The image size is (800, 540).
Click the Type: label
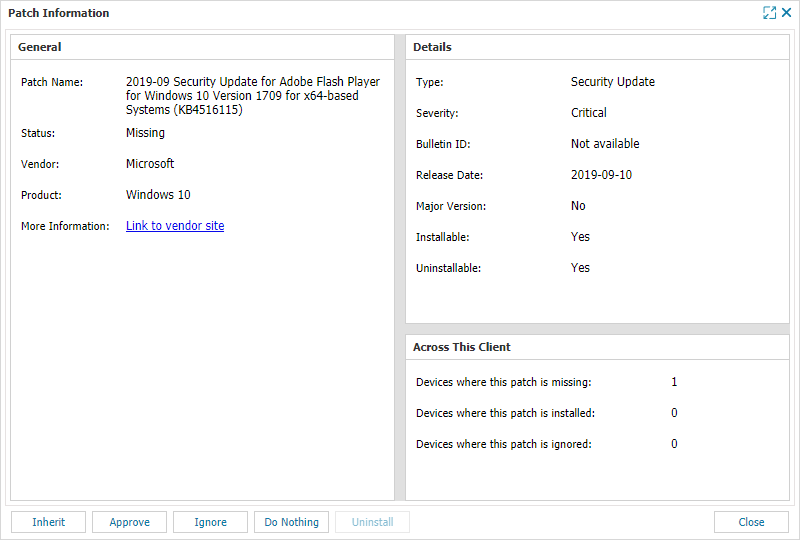point(430,82)
